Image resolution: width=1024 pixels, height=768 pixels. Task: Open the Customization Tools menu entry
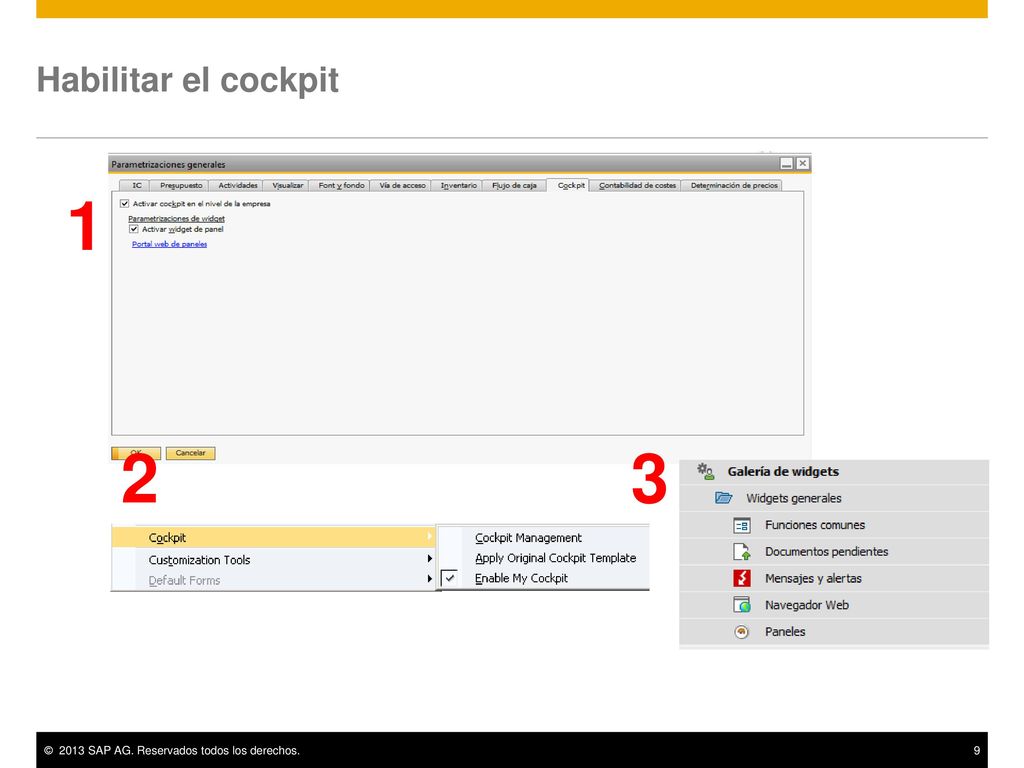click(273, 560)
